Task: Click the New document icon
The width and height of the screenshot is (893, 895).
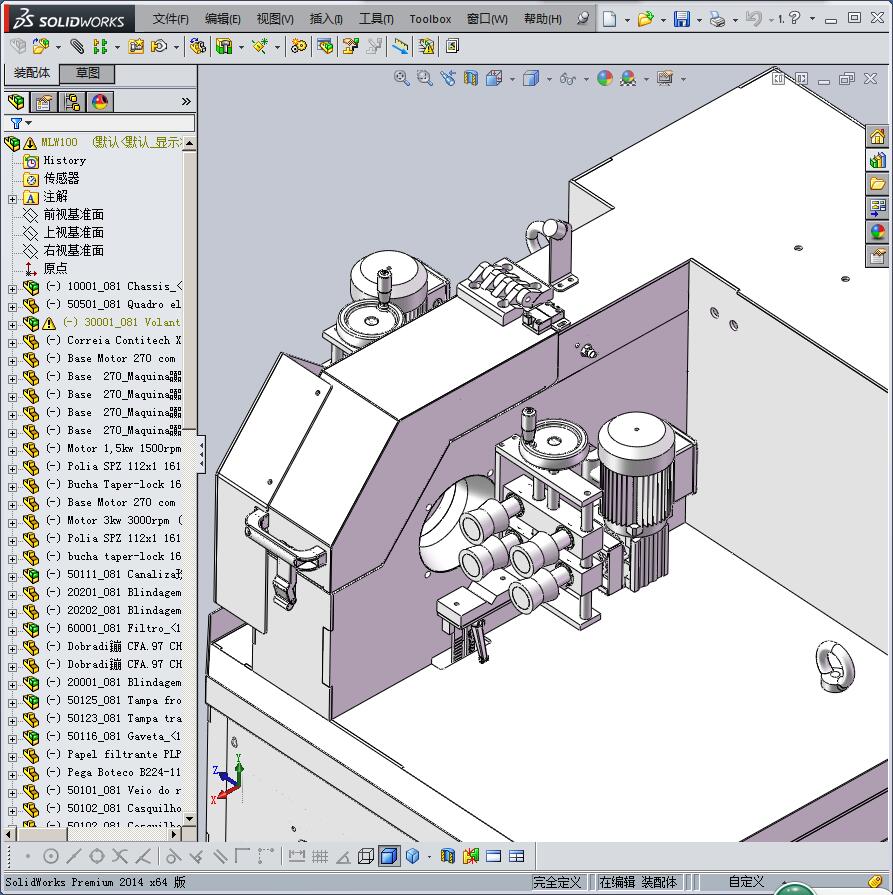Action: [609, 19]
